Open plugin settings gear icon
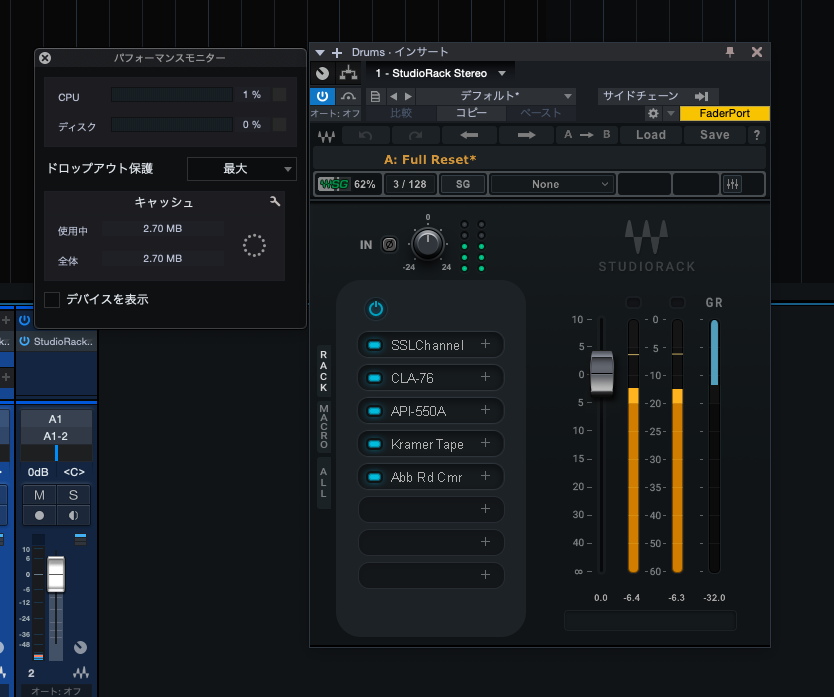The height and width of the screenshot is (697, 834). coord(653,113)
